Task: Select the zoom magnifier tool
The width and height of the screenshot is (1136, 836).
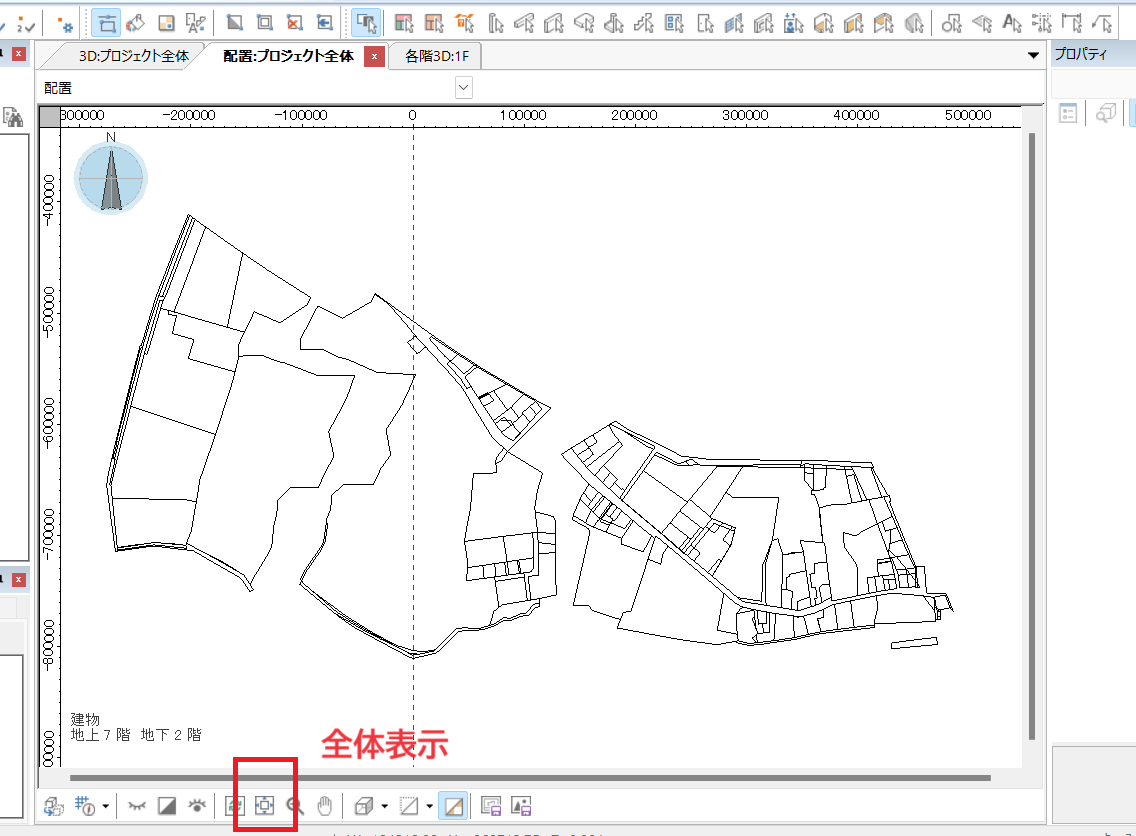Action: [294, 804]
